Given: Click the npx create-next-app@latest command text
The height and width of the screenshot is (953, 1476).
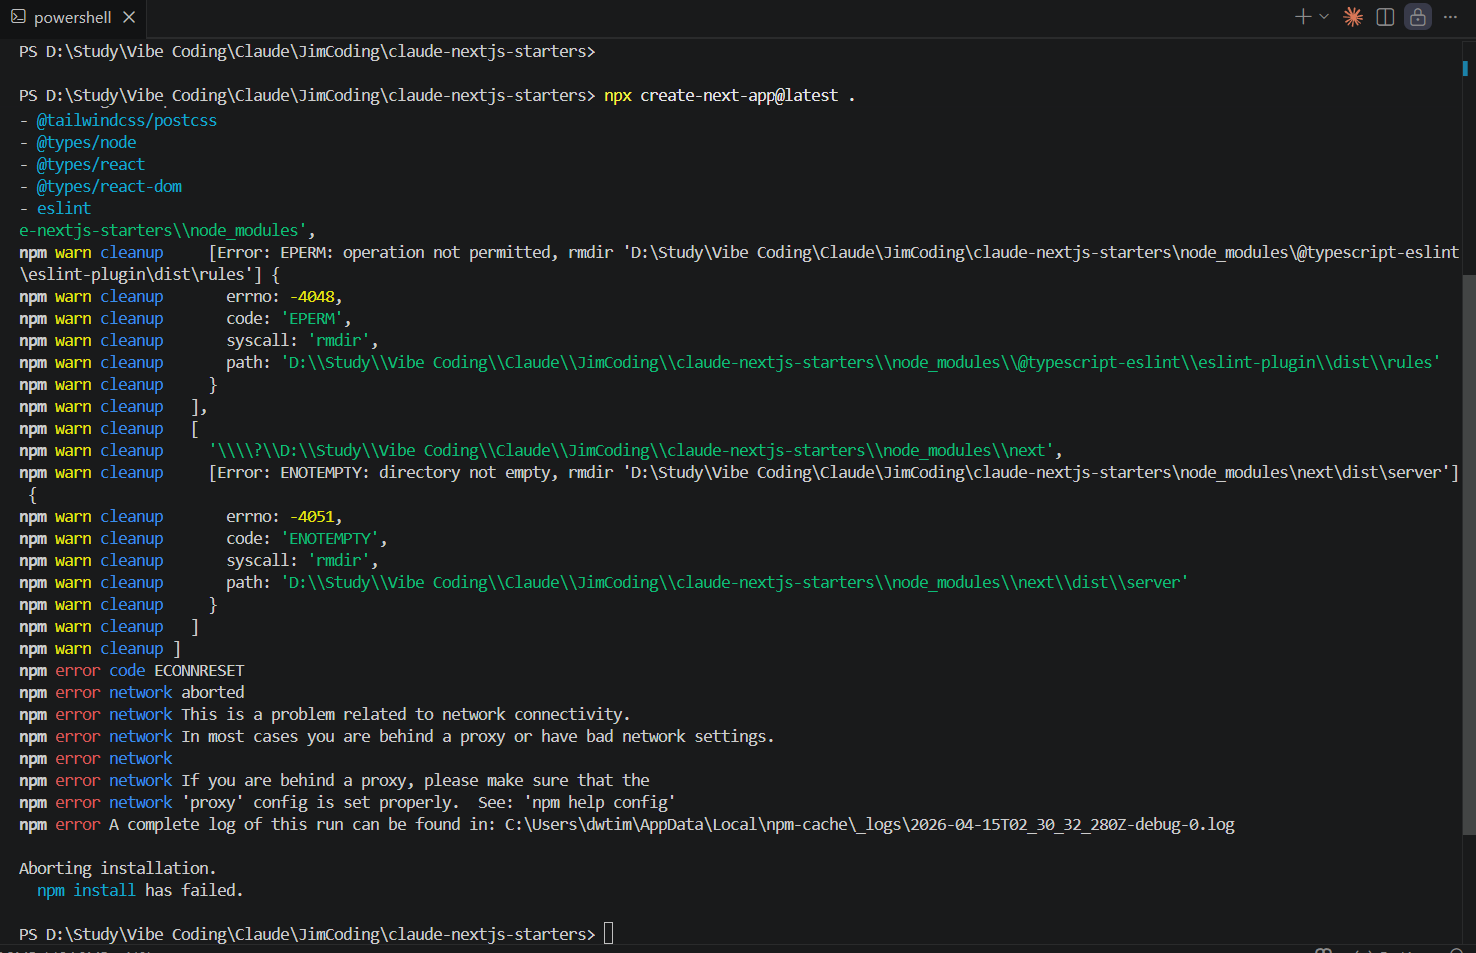Looking at the screenshot, I should (720, 96).
